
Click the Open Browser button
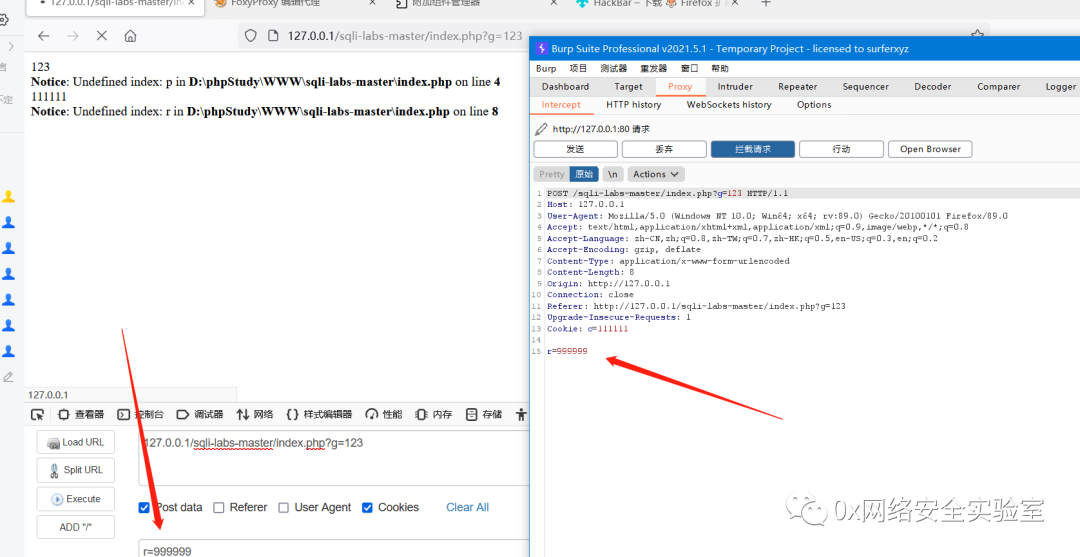pos(930,149)
